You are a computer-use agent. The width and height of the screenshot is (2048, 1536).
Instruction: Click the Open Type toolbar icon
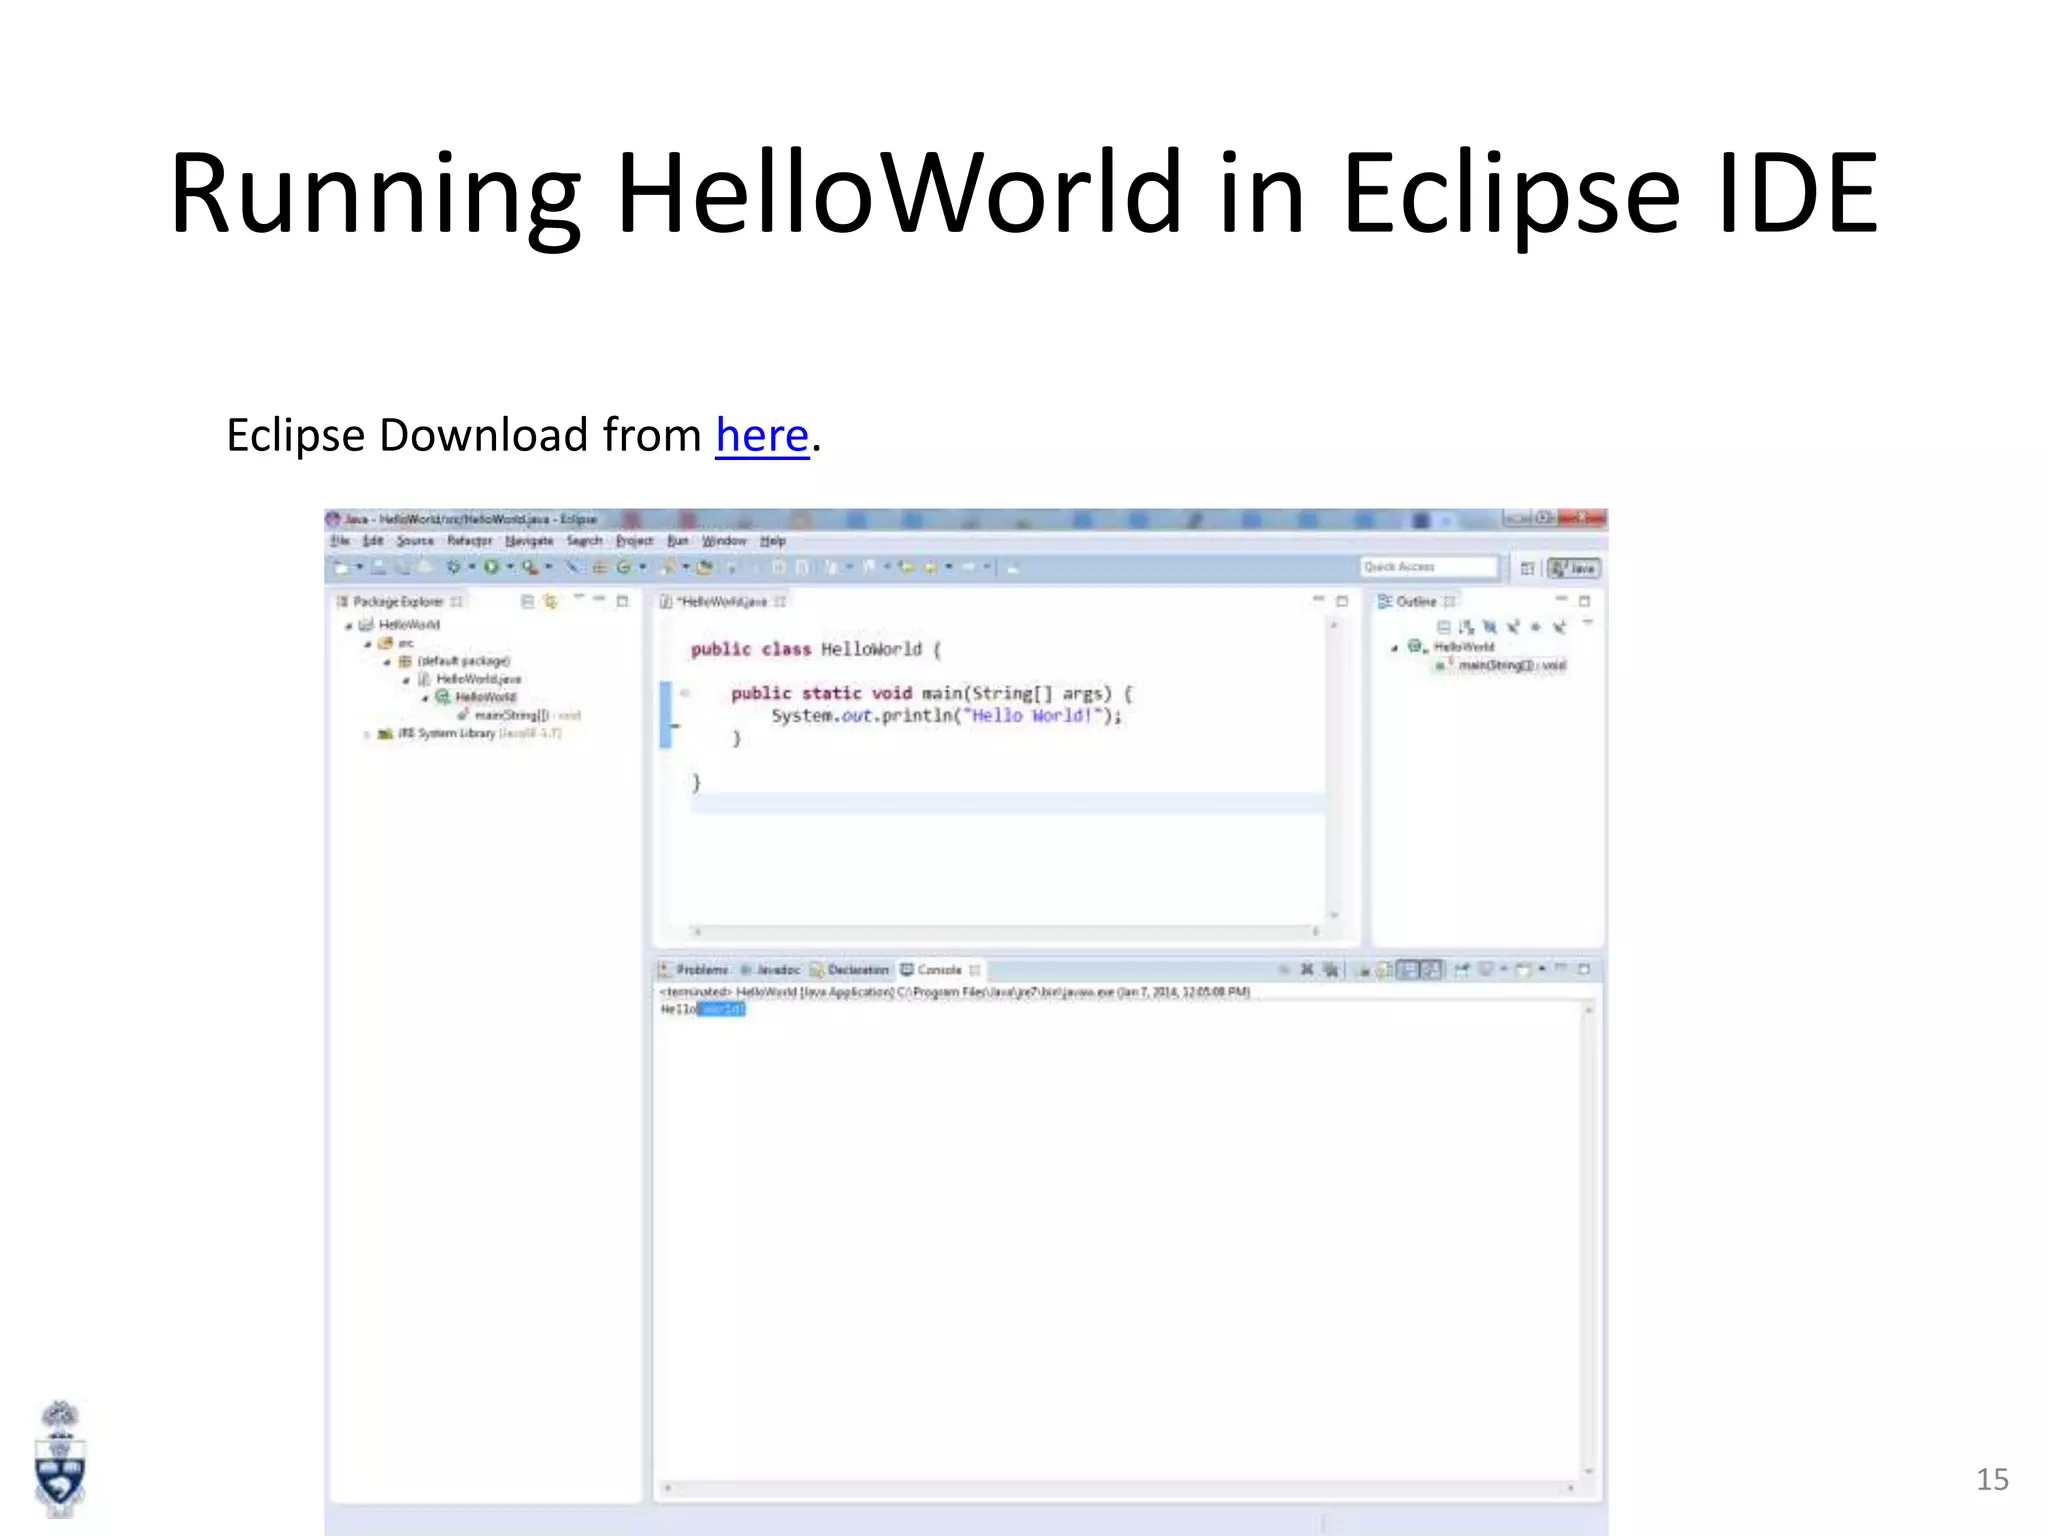tap(705, 568)
